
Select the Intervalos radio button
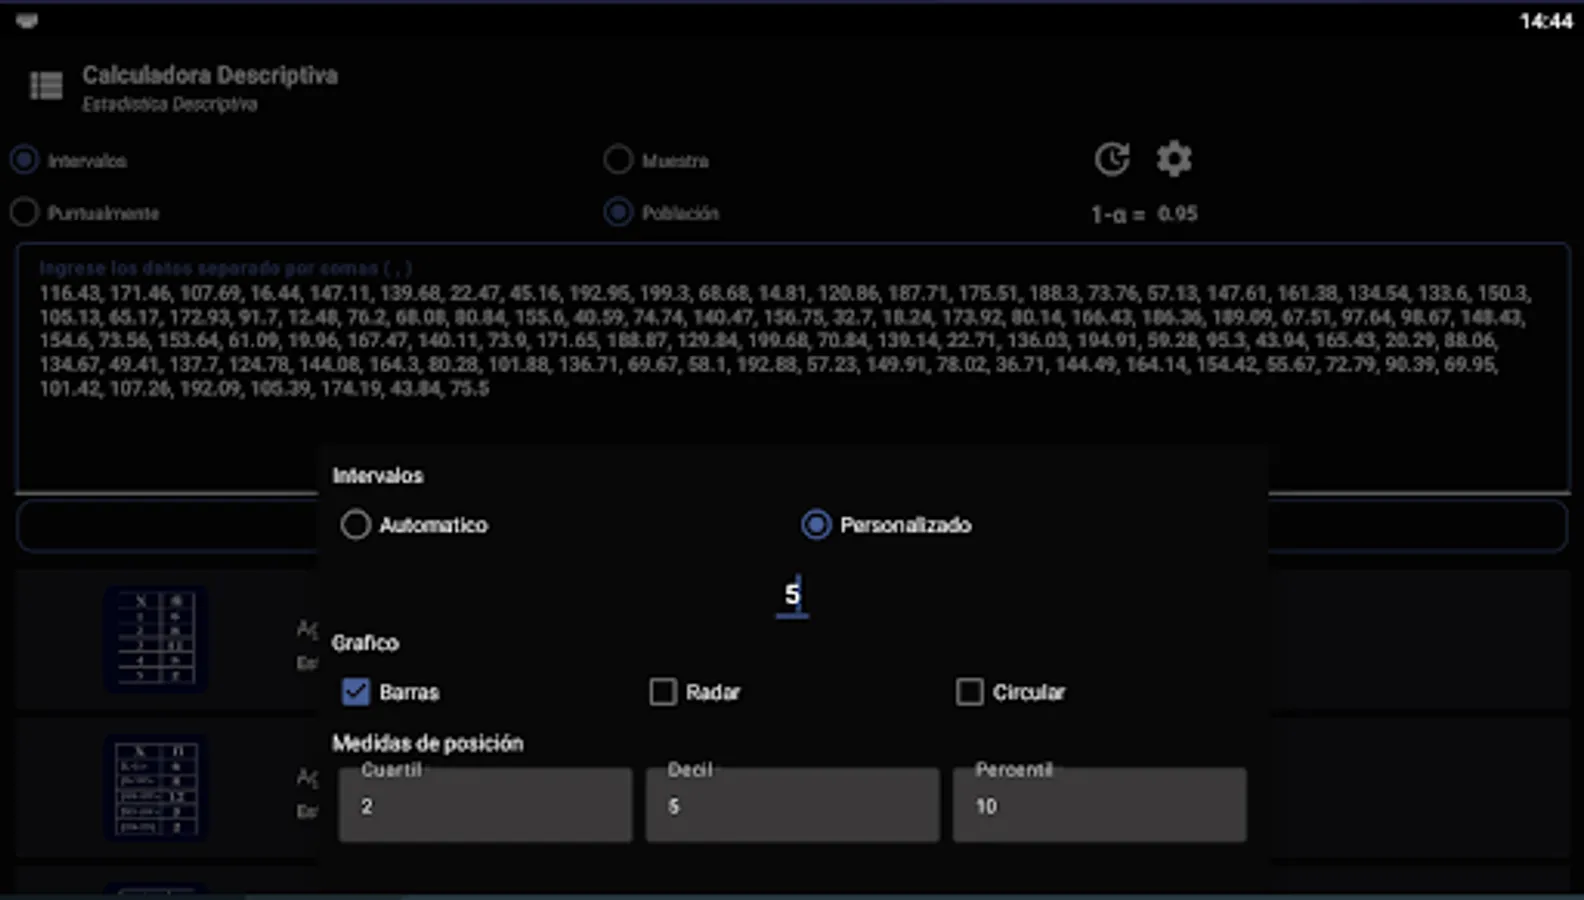coord(25,160)
